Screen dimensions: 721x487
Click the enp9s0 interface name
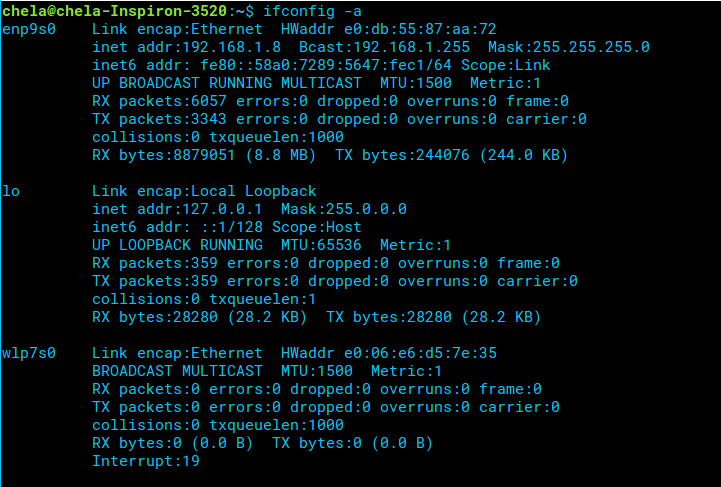coord(29,29)
